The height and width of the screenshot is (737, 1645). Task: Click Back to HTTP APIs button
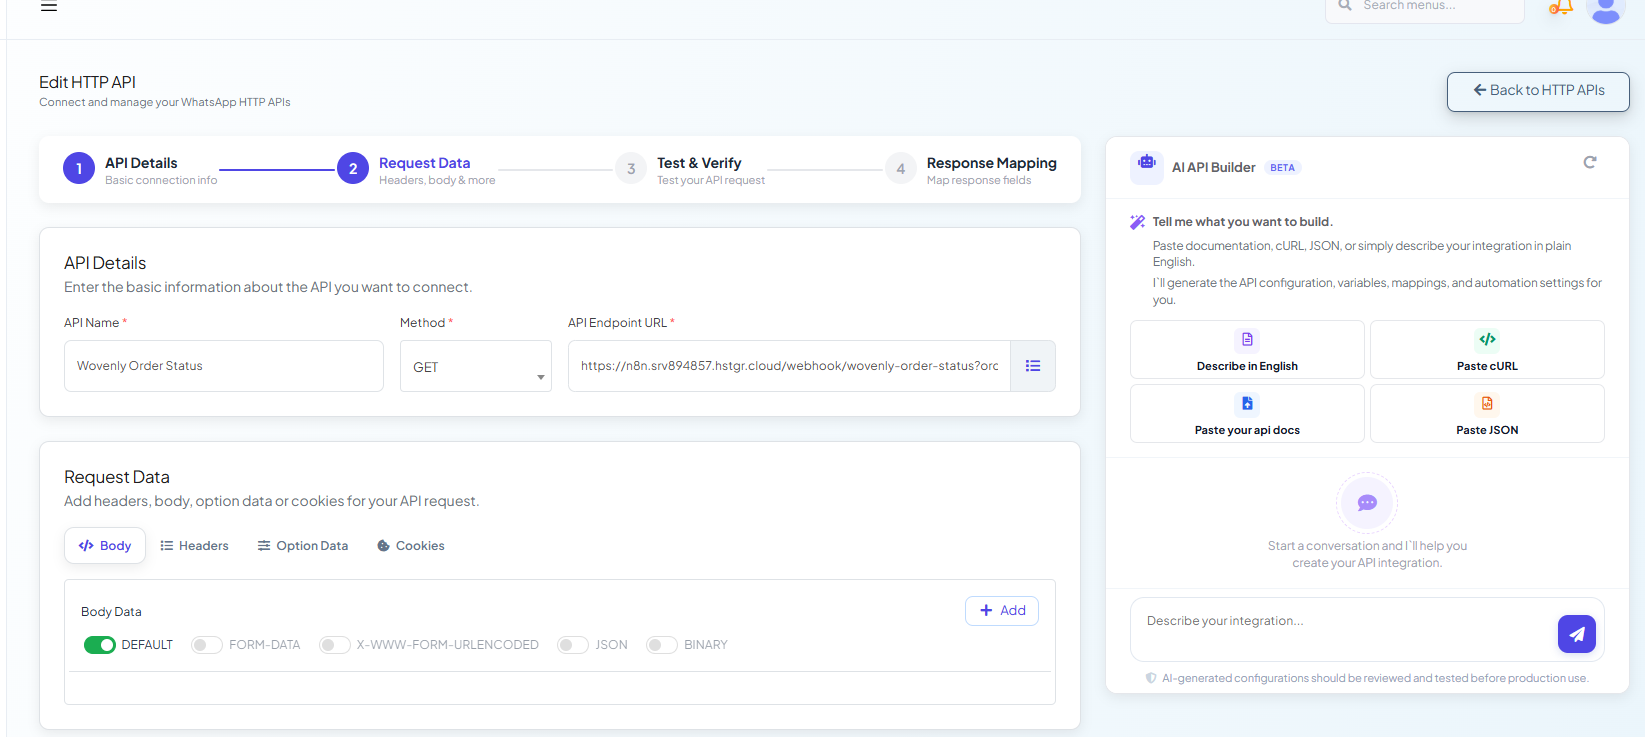1538,91
